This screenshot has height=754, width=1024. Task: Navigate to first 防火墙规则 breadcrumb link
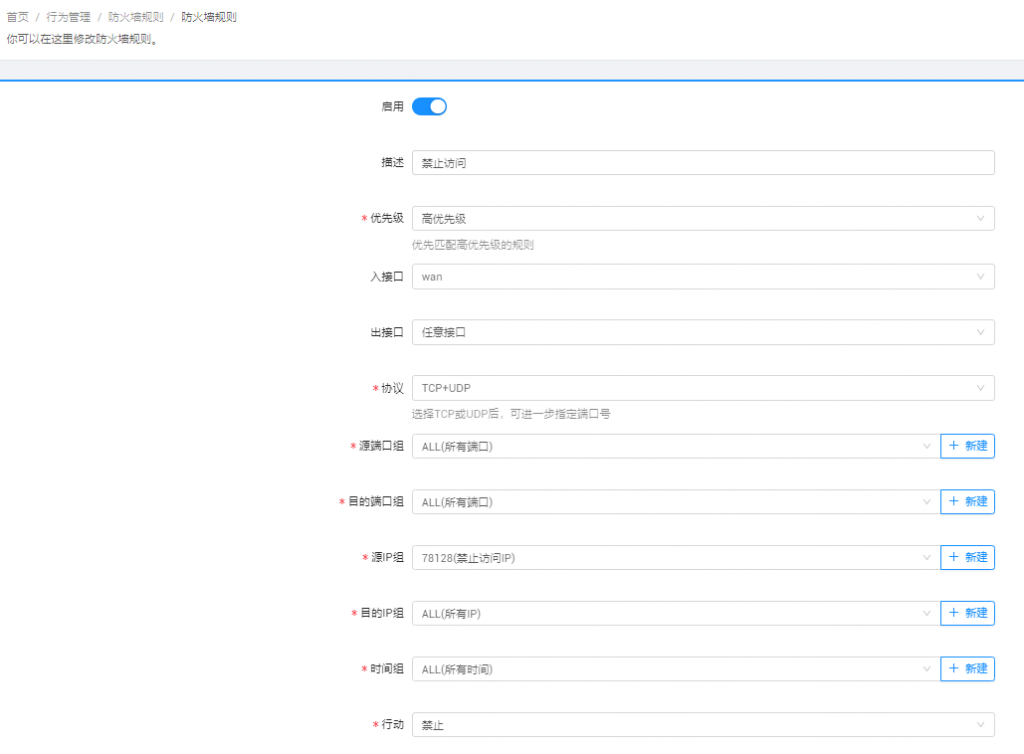point(136,17)
